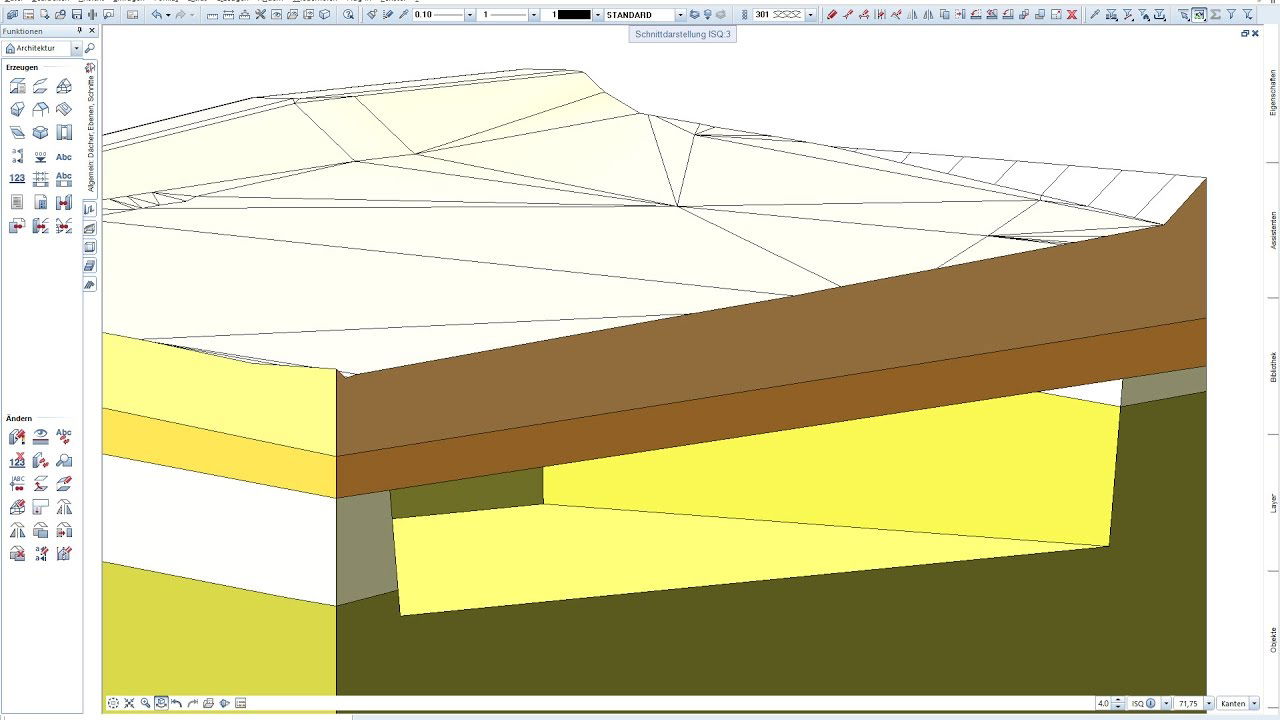Select vertical tab Allgemein: Dächer, Ebenen, Schnitte

[x=90, y=133]
